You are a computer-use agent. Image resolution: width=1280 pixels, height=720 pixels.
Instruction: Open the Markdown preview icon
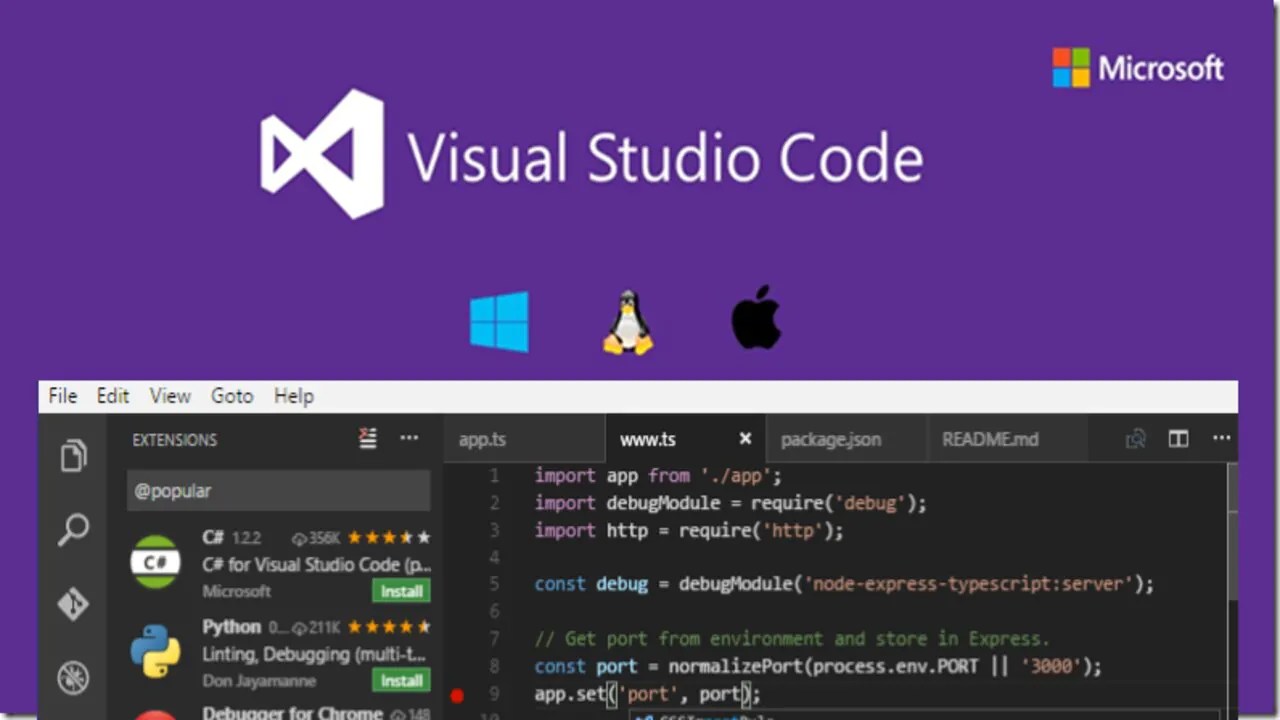1136,439
